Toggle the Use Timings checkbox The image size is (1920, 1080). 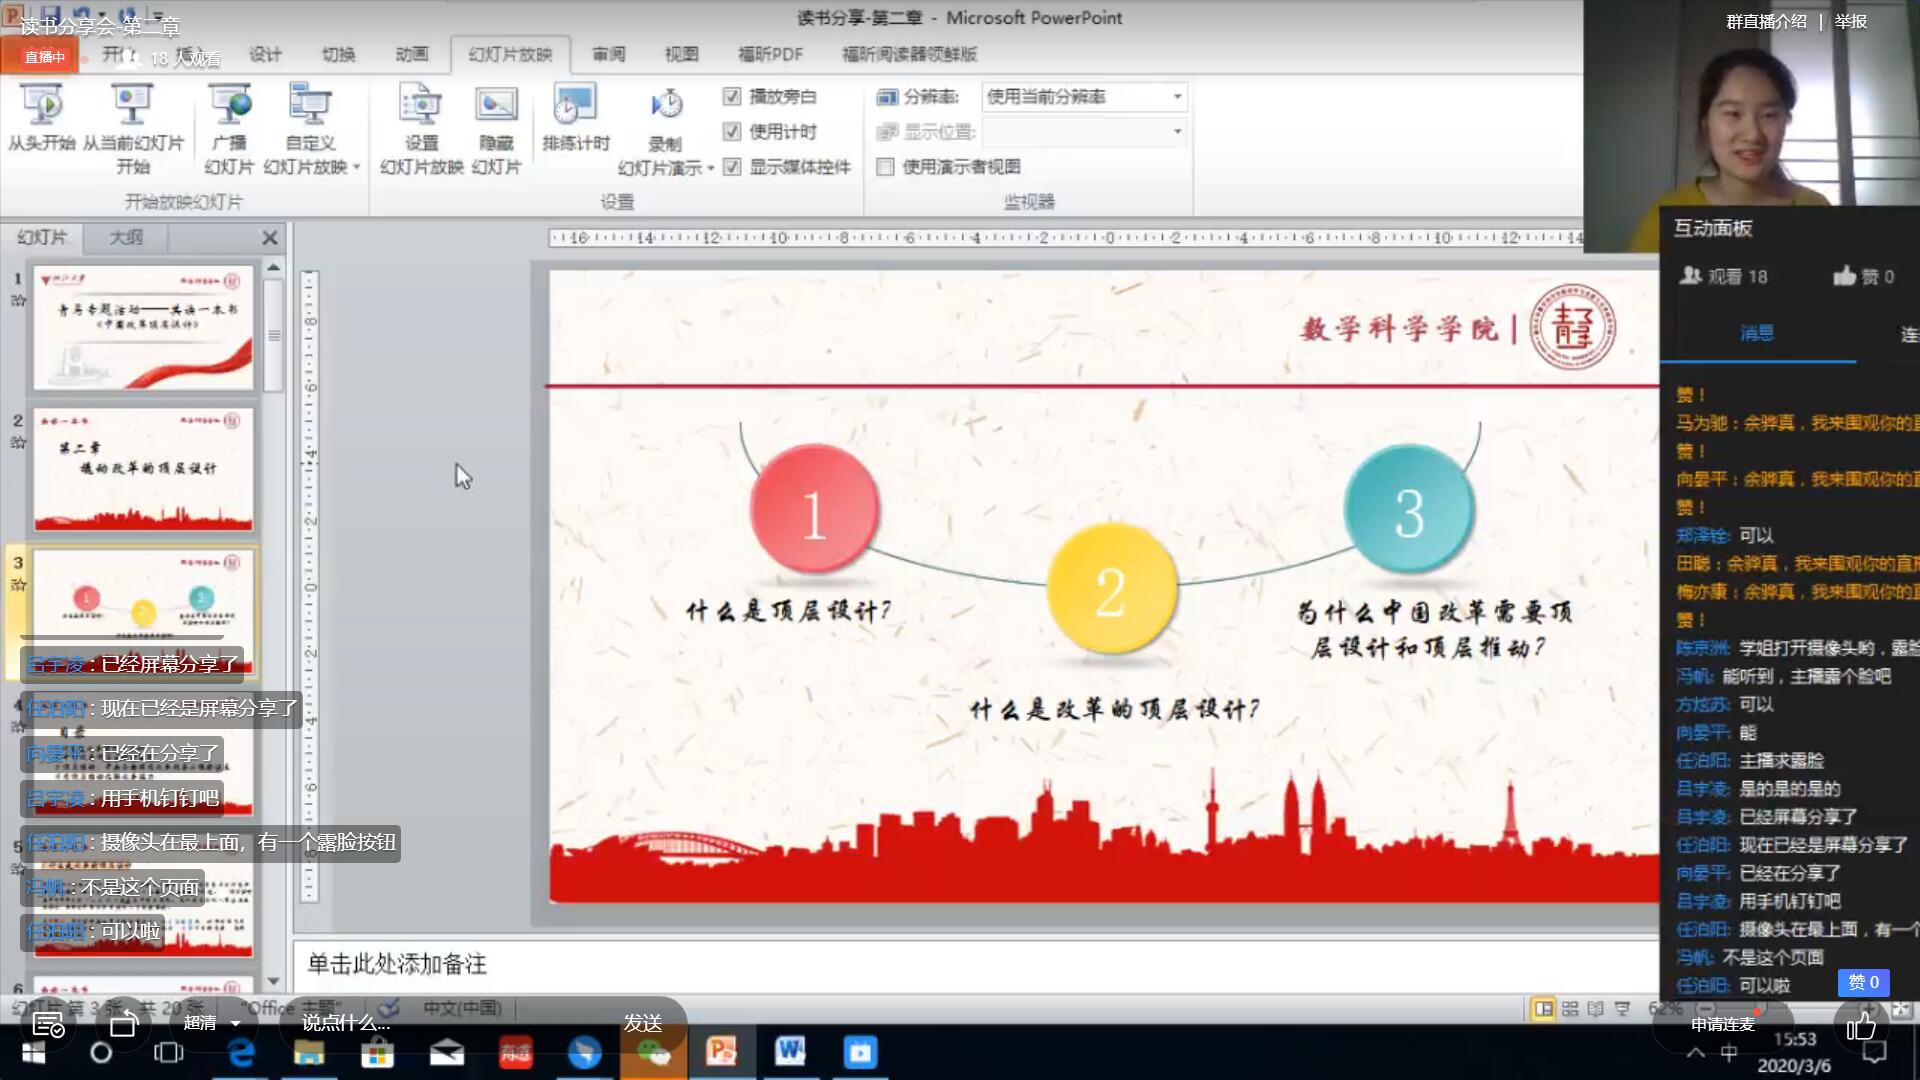coord(732,131)
